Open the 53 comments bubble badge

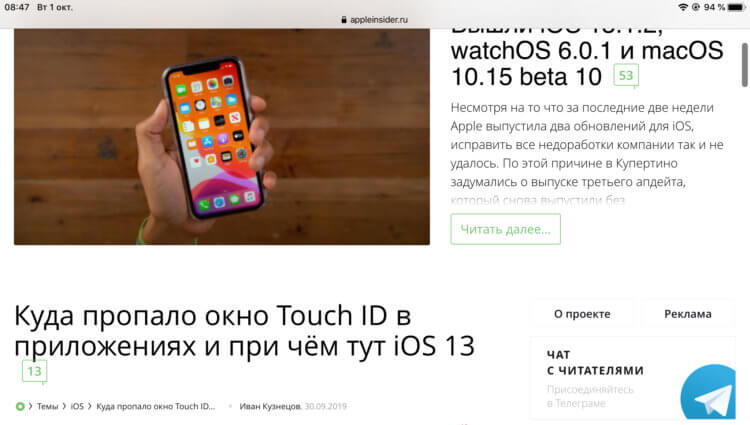(x=626, y=76)
